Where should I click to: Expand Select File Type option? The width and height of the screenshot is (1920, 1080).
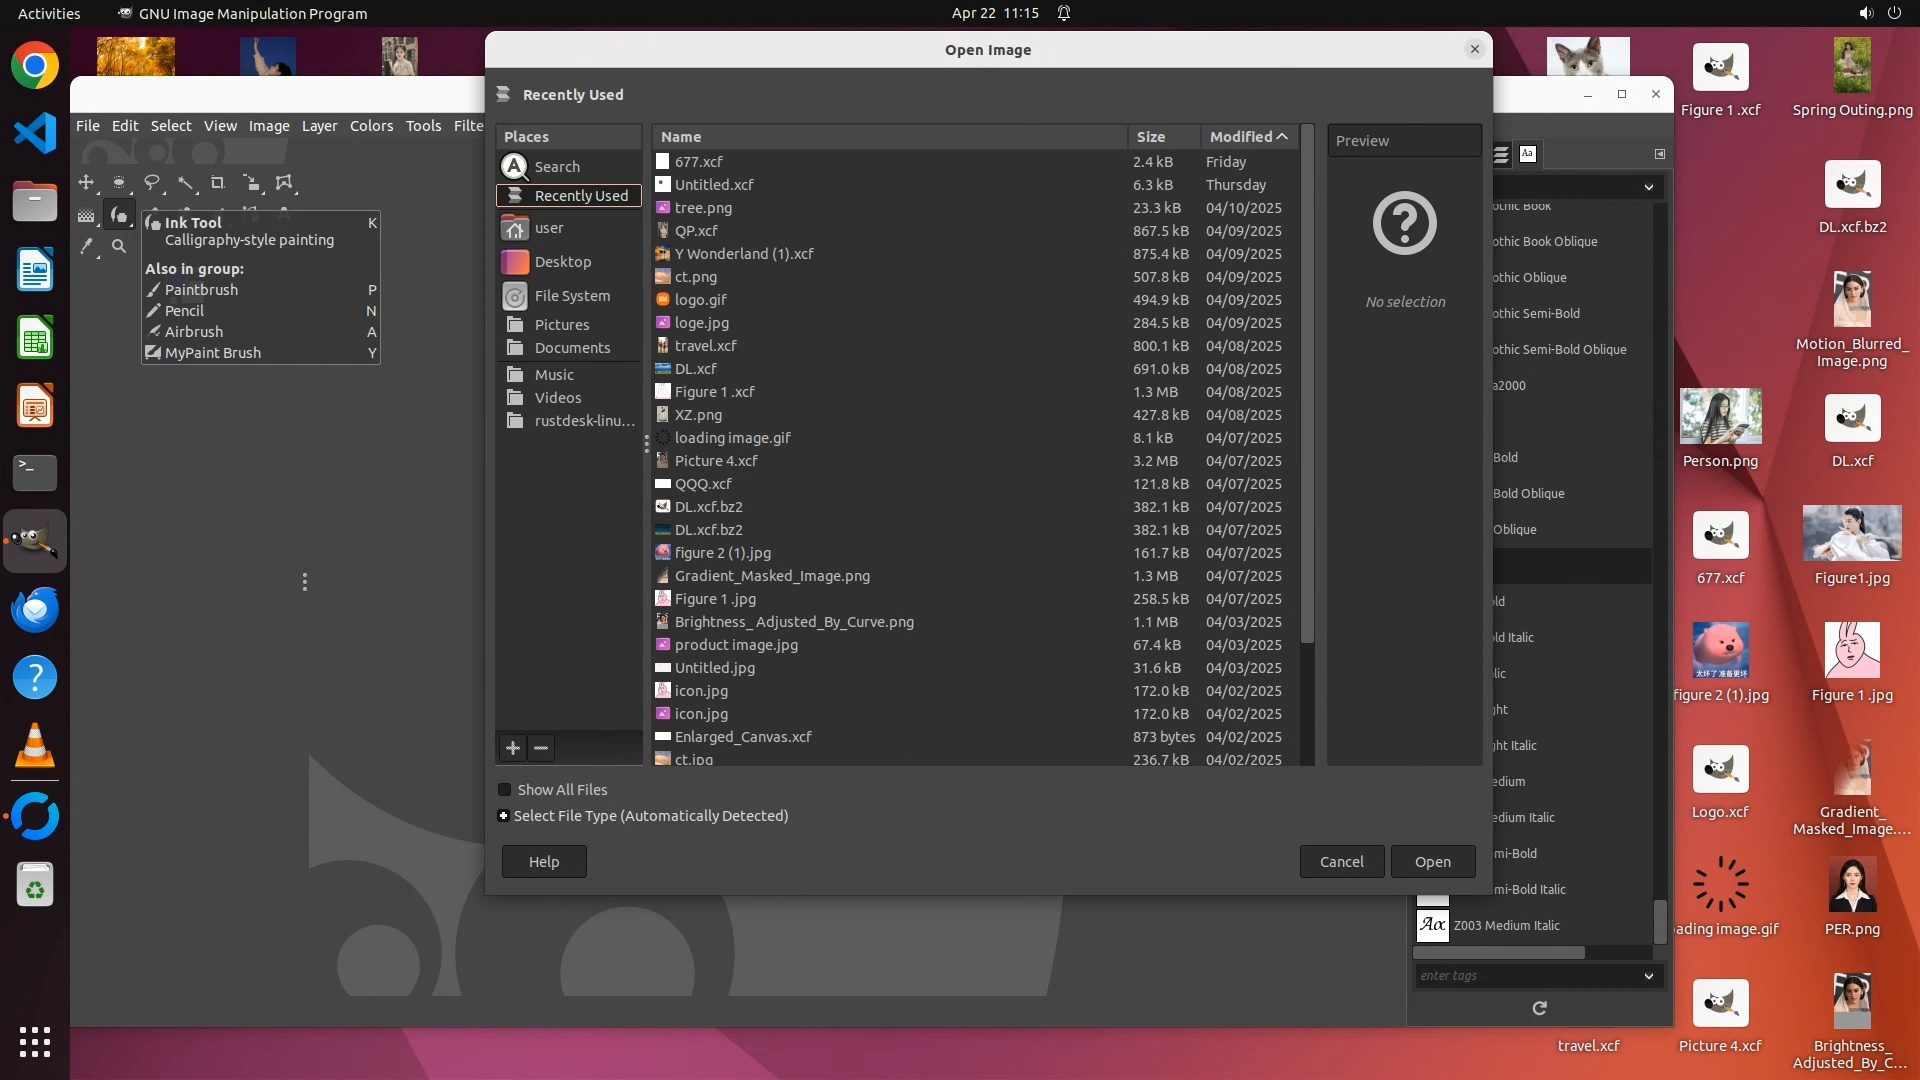coord(504,816)
